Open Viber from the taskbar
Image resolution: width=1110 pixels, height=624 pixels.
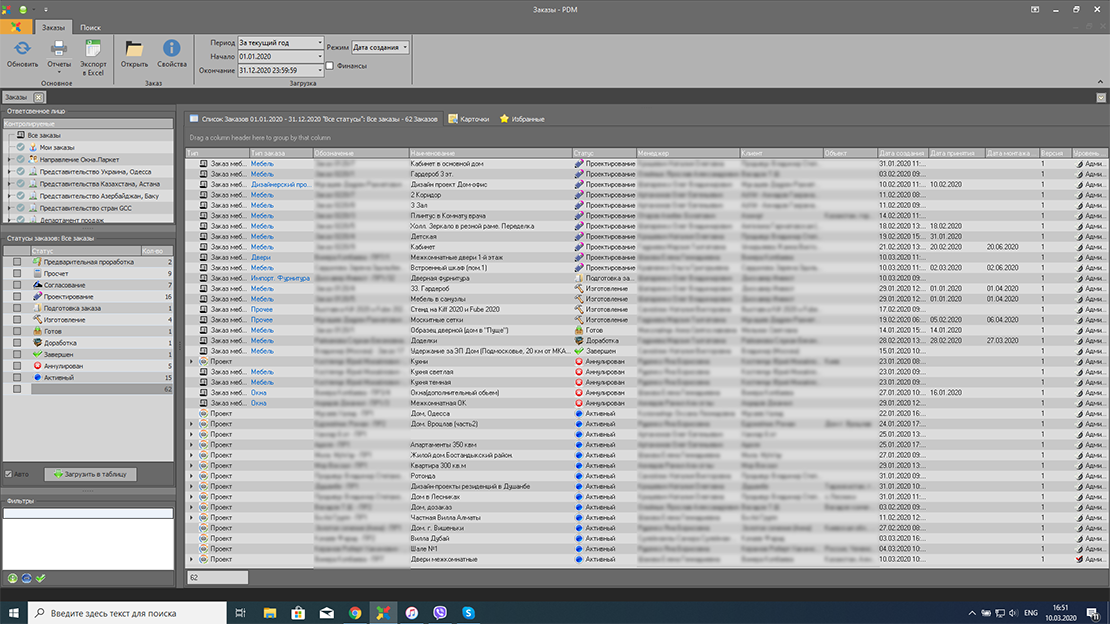tap(440, 613)
